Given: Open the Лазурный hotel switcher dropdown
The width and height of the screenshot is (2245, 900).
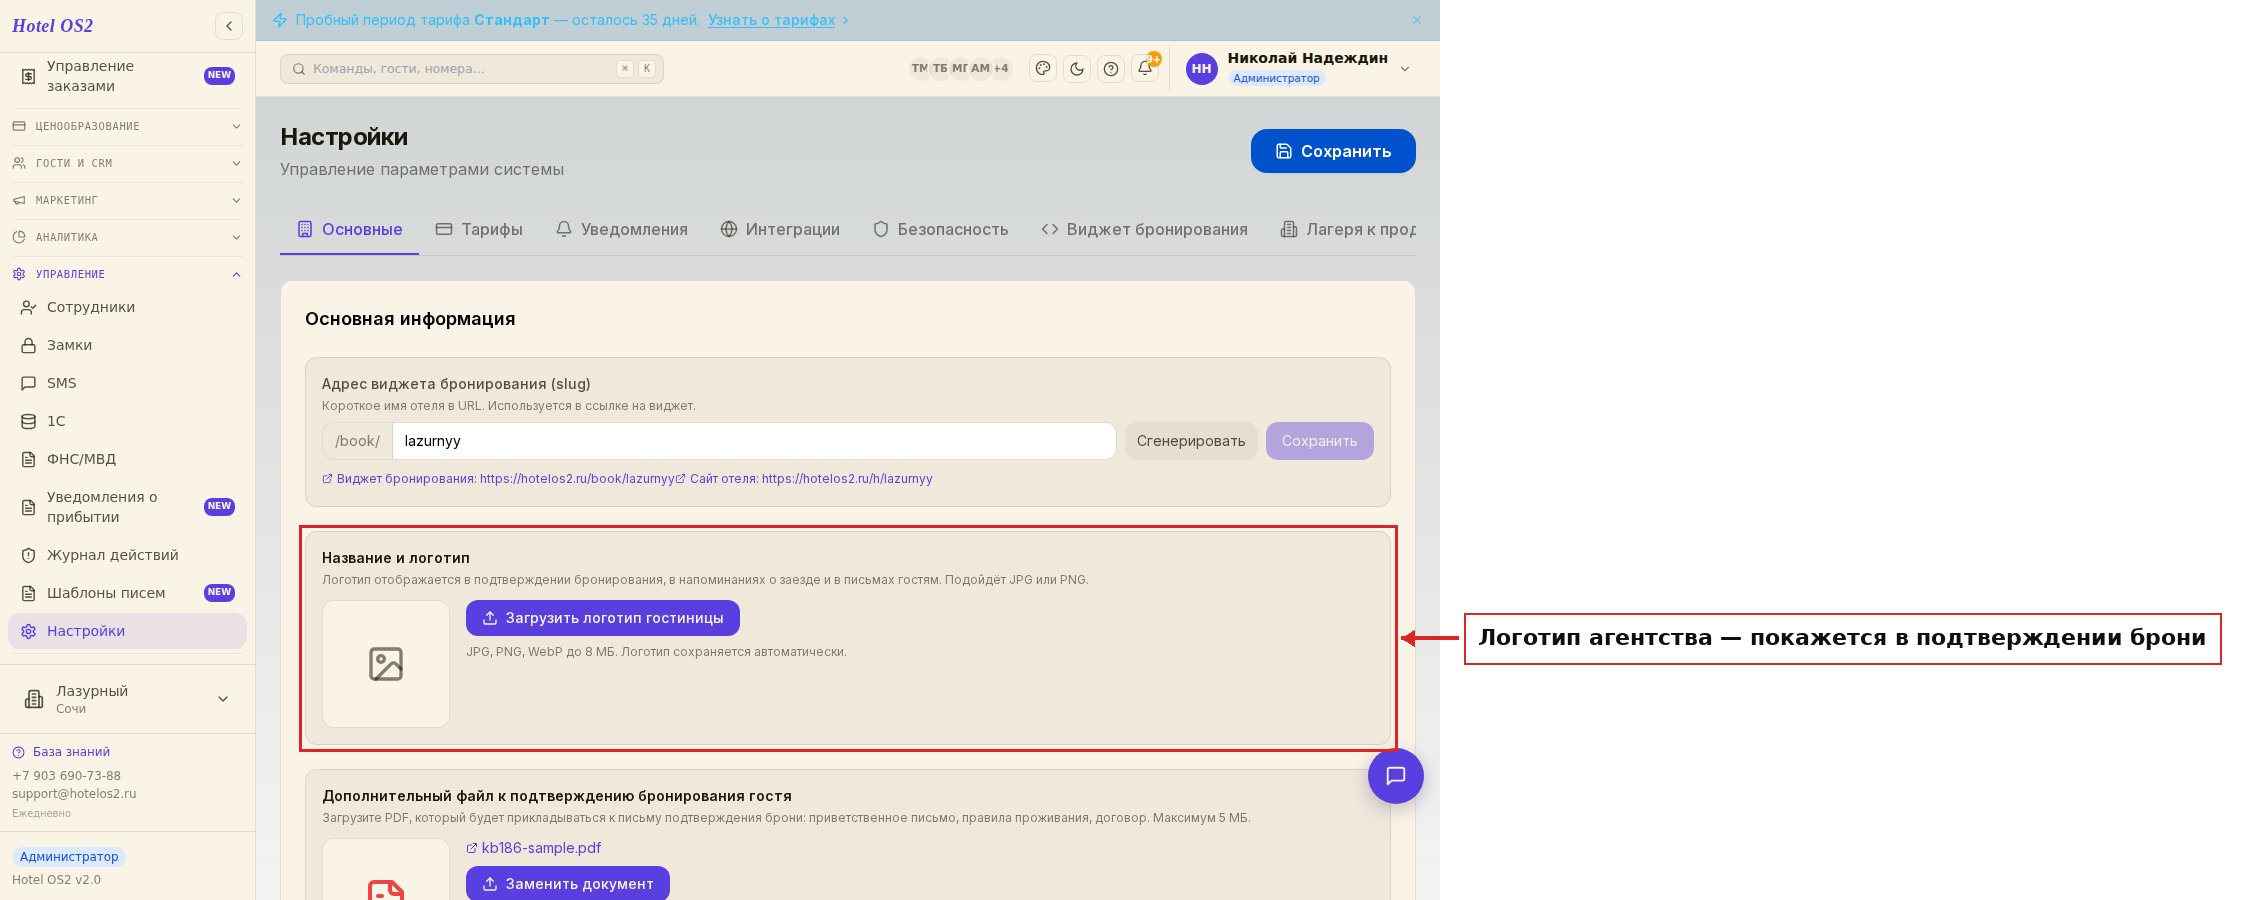Looking at the screenshot, I should pos(127,699).
